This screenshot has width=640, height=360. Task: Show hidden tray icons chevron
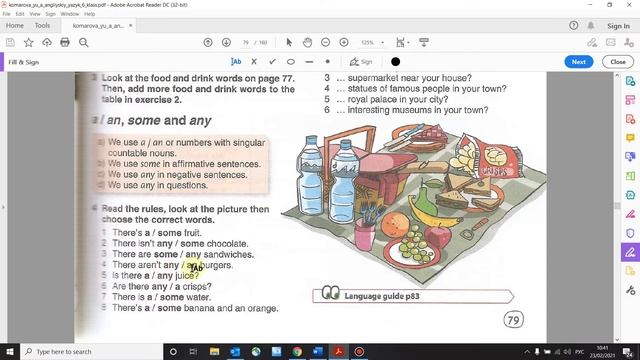527,351
